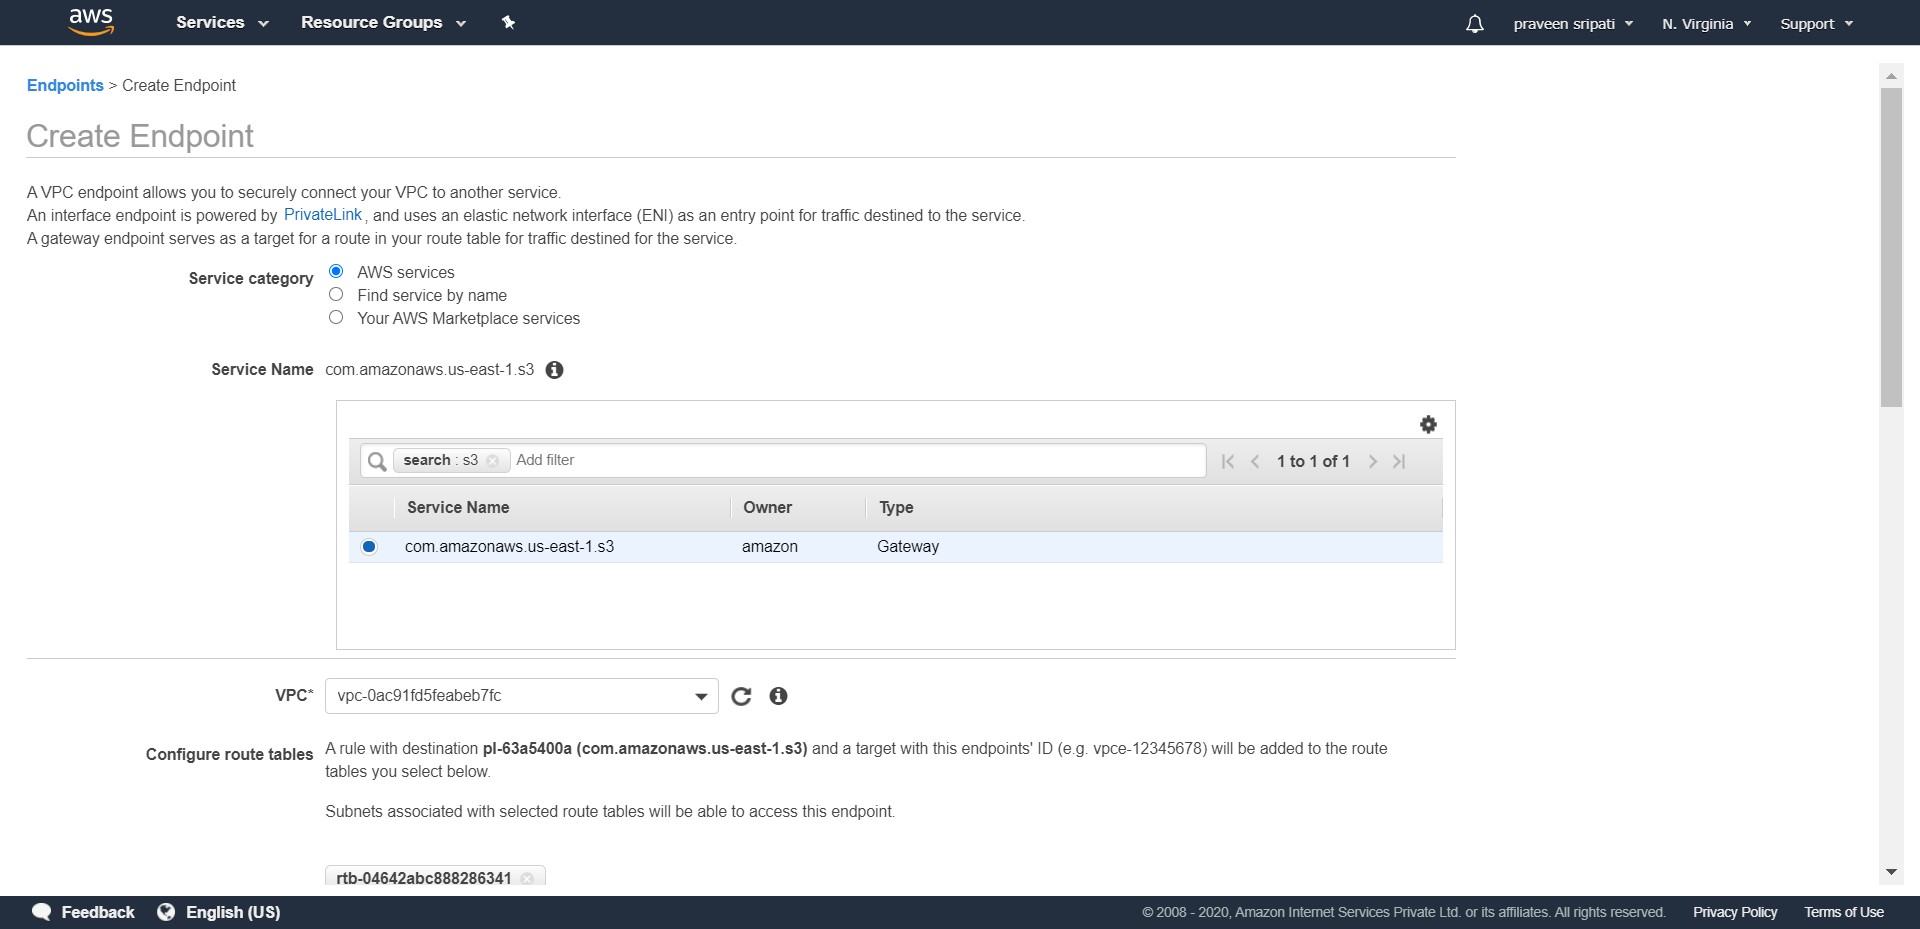
Task: Remove the rtb-04642abc888286341 route table tag
Action: point(528,878)
